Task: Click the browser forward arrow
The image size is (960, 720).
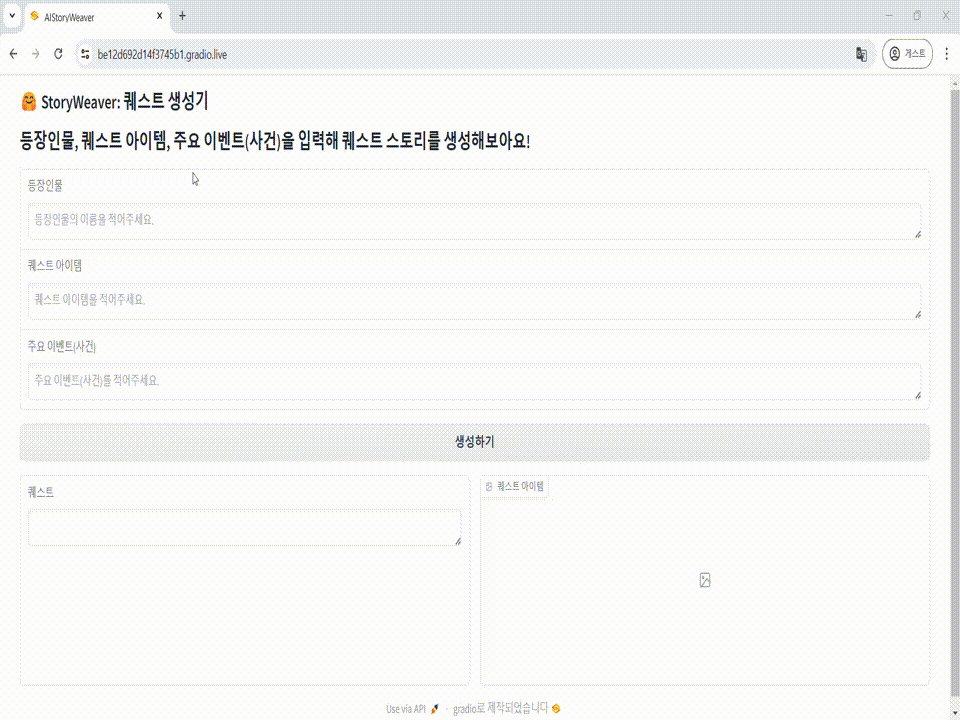Action: [x=36, y=54]
